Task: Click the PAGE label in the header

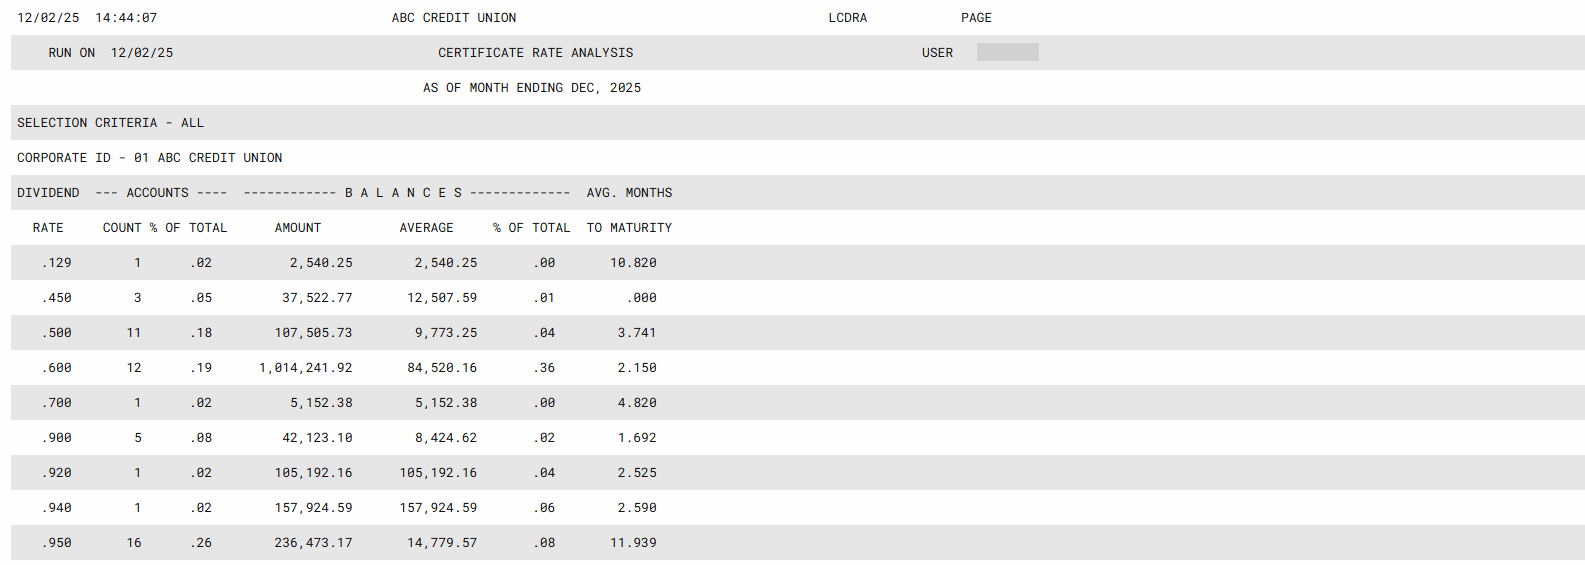Action: click(976, 18)
